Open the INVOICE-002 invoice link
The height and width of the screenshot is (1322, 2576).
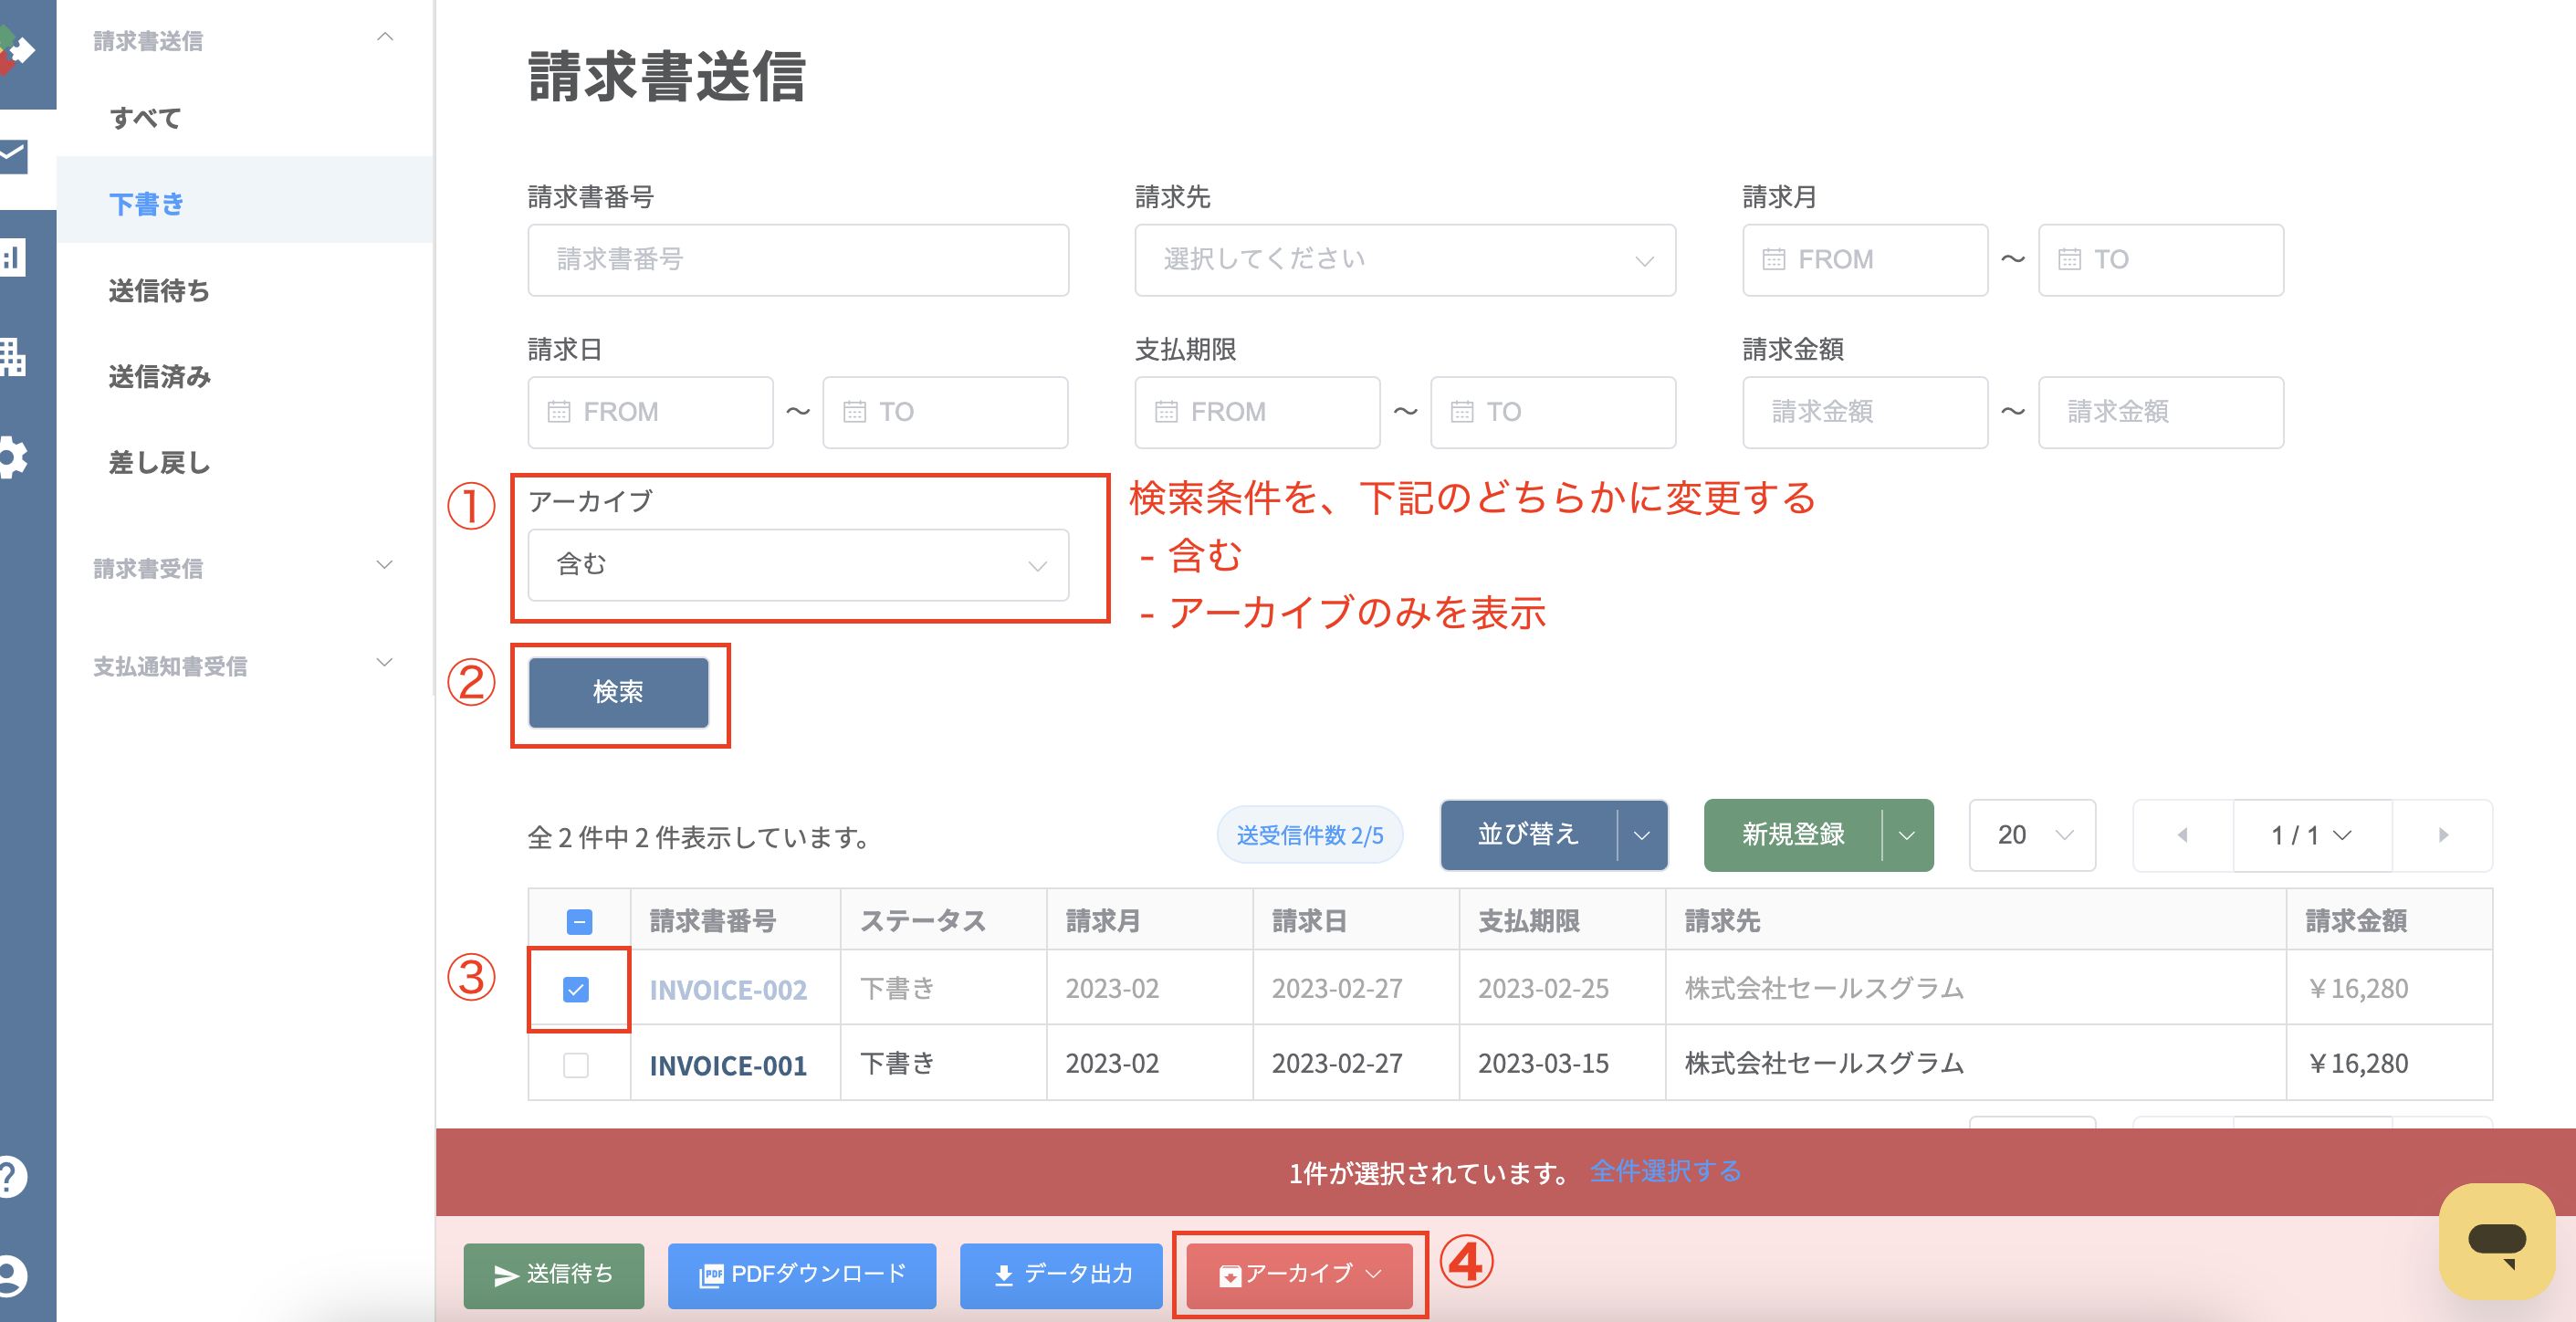[728, 990]
